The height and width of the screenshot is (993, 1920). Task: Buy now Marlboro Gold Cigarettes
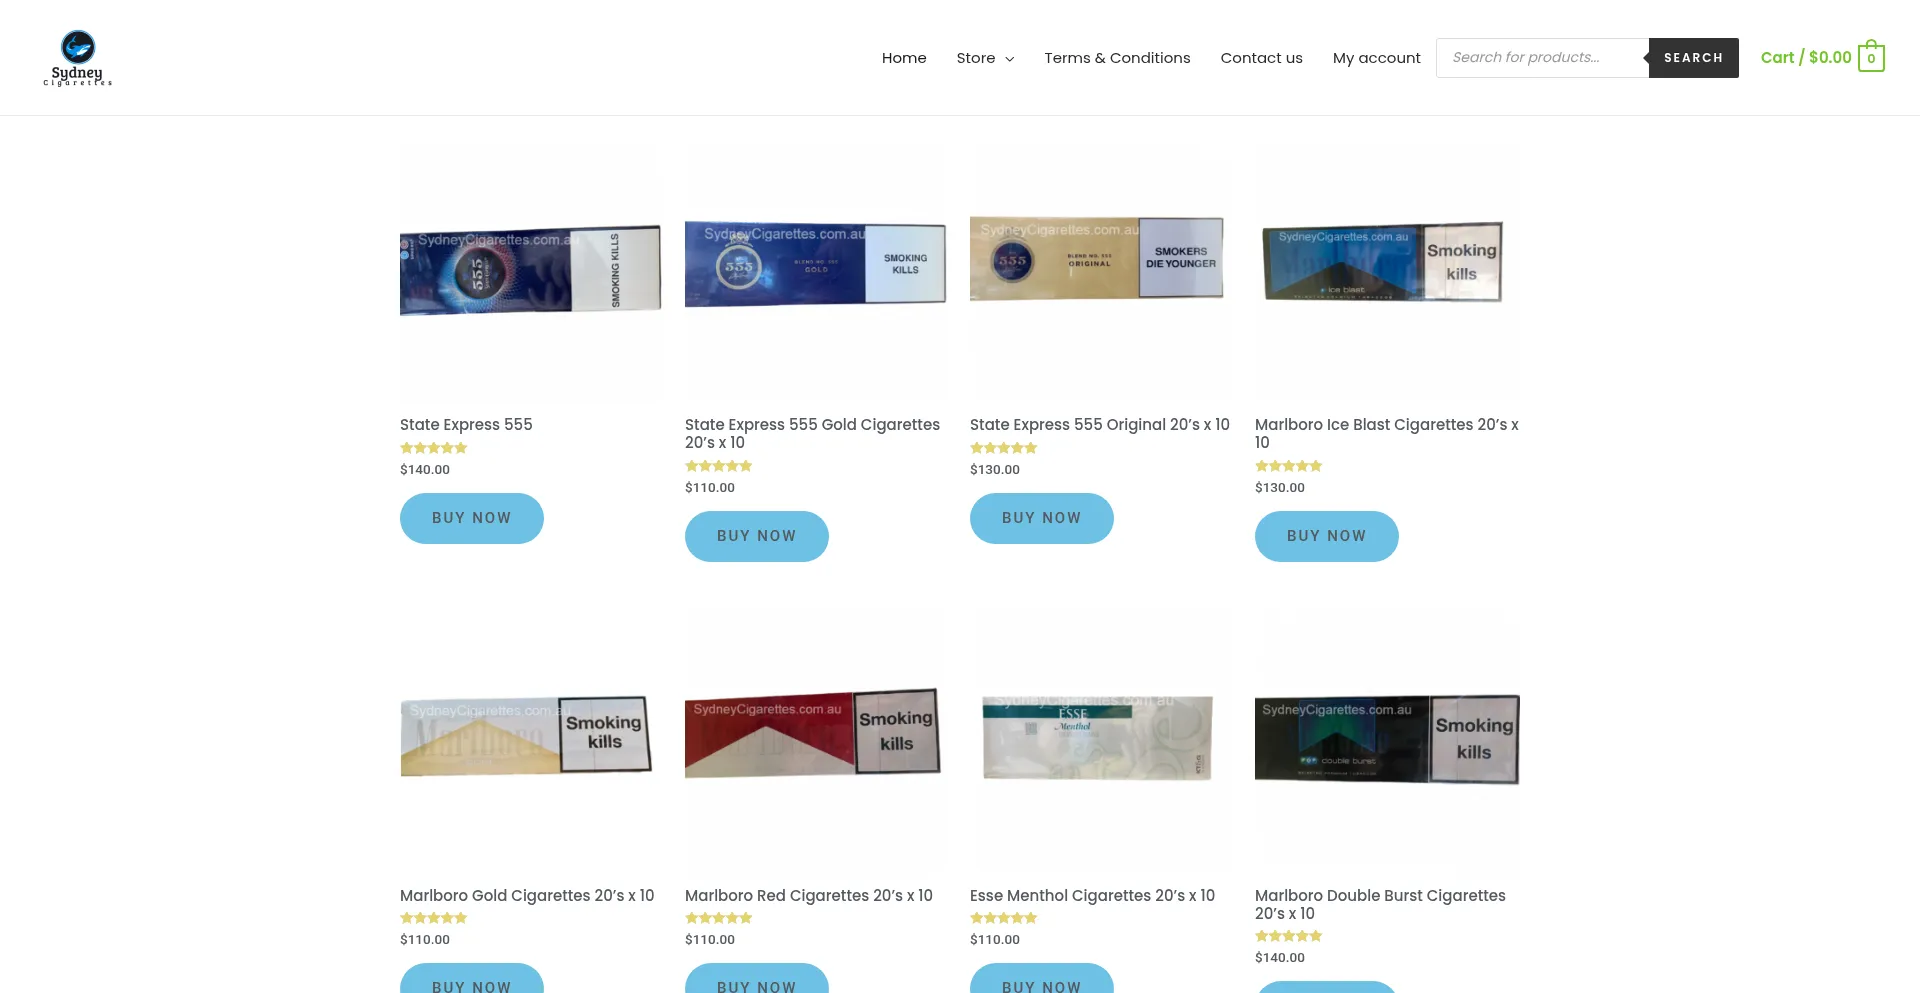coord(472,979)
